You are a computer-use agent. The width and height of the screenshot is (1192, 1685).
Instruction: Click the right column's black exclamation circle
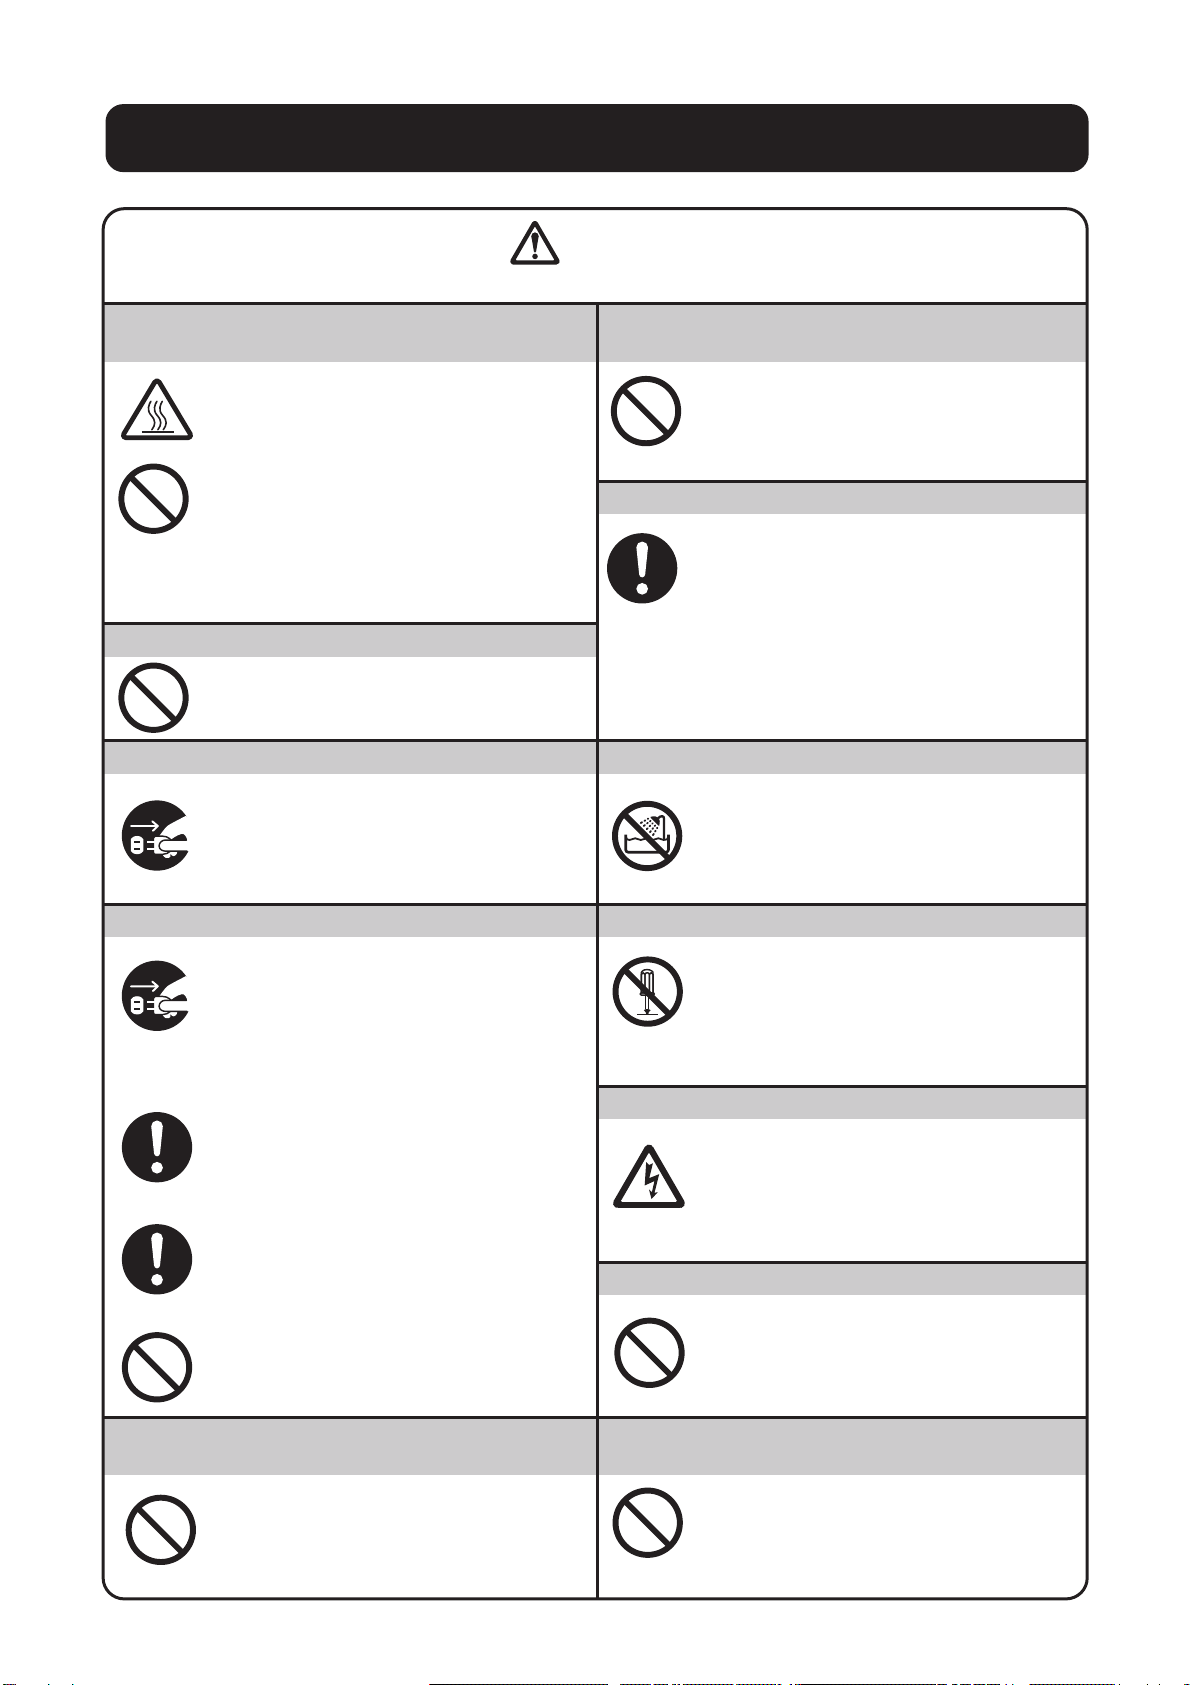[642, 568]
